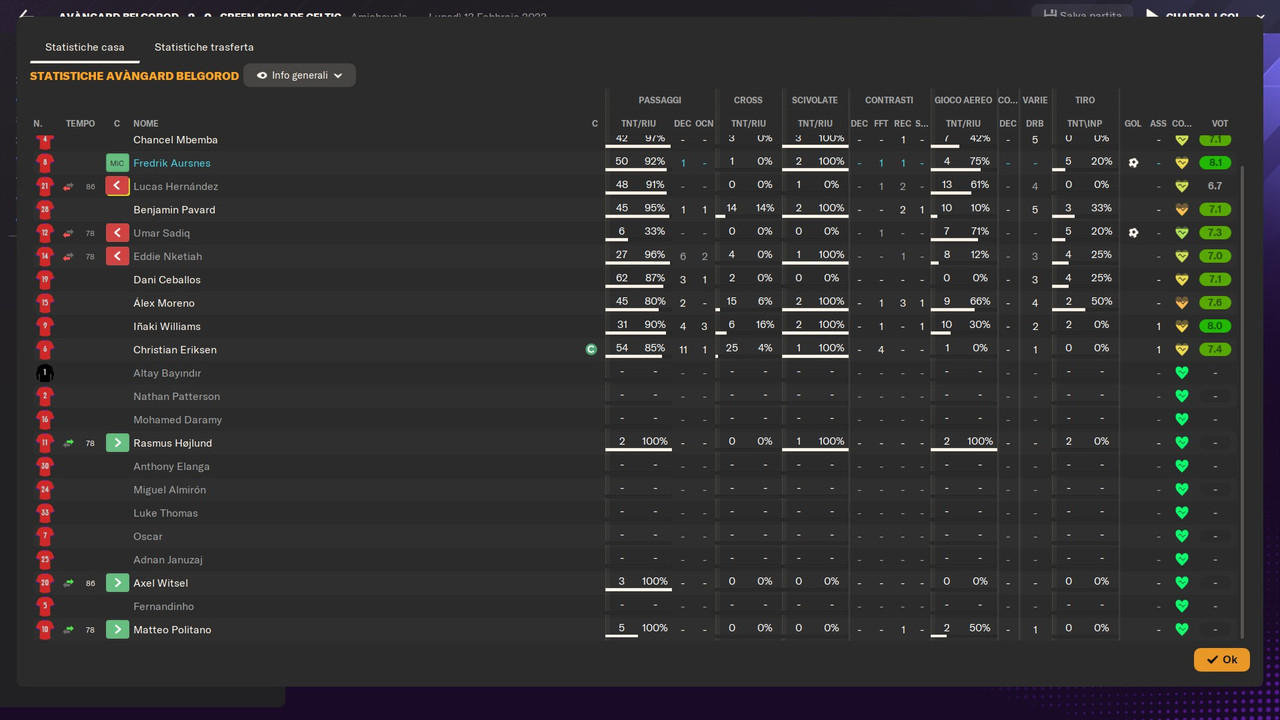
Task: Sort by the NOME column header
Action: coord(146,124)
